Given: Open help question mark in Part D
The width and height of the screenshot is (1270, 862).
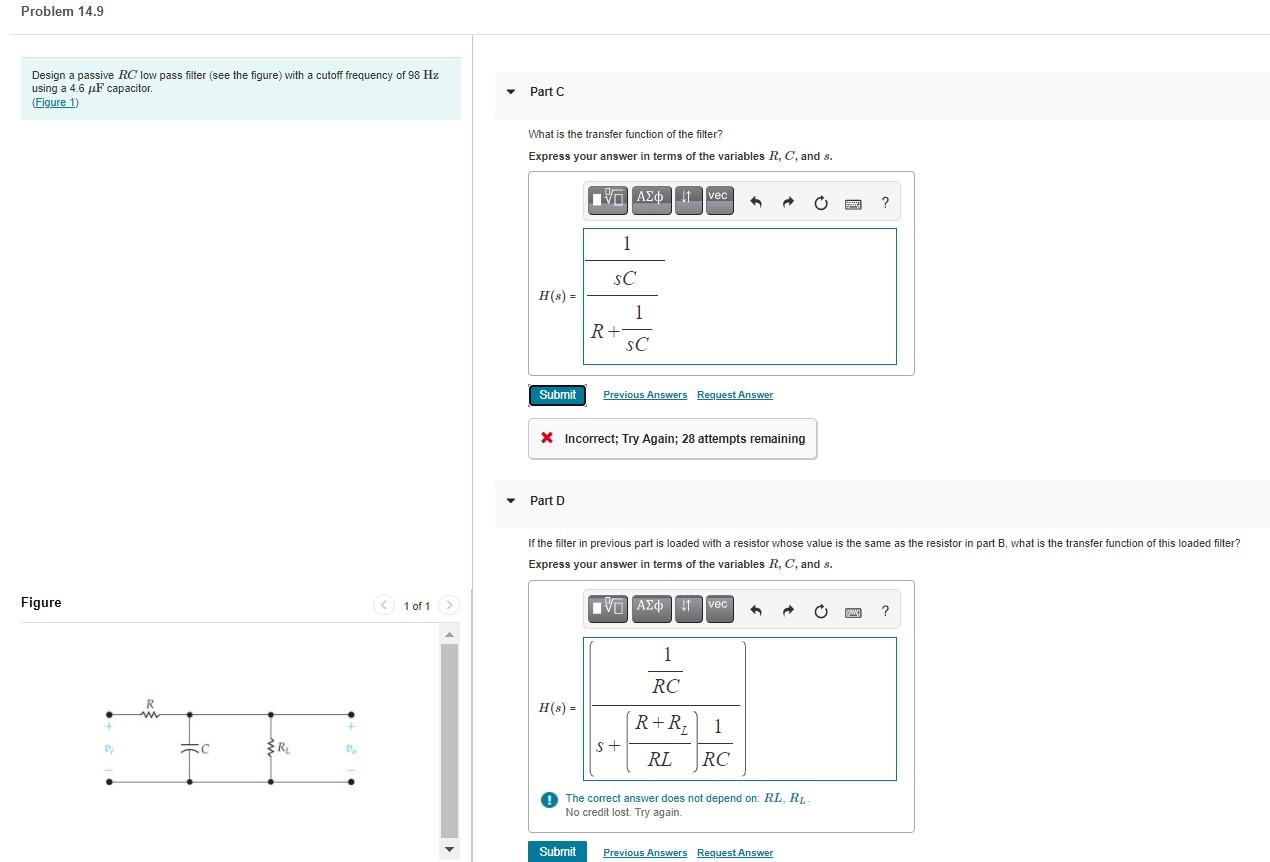Looking at the screenshot, I should (x=885, y=611).
